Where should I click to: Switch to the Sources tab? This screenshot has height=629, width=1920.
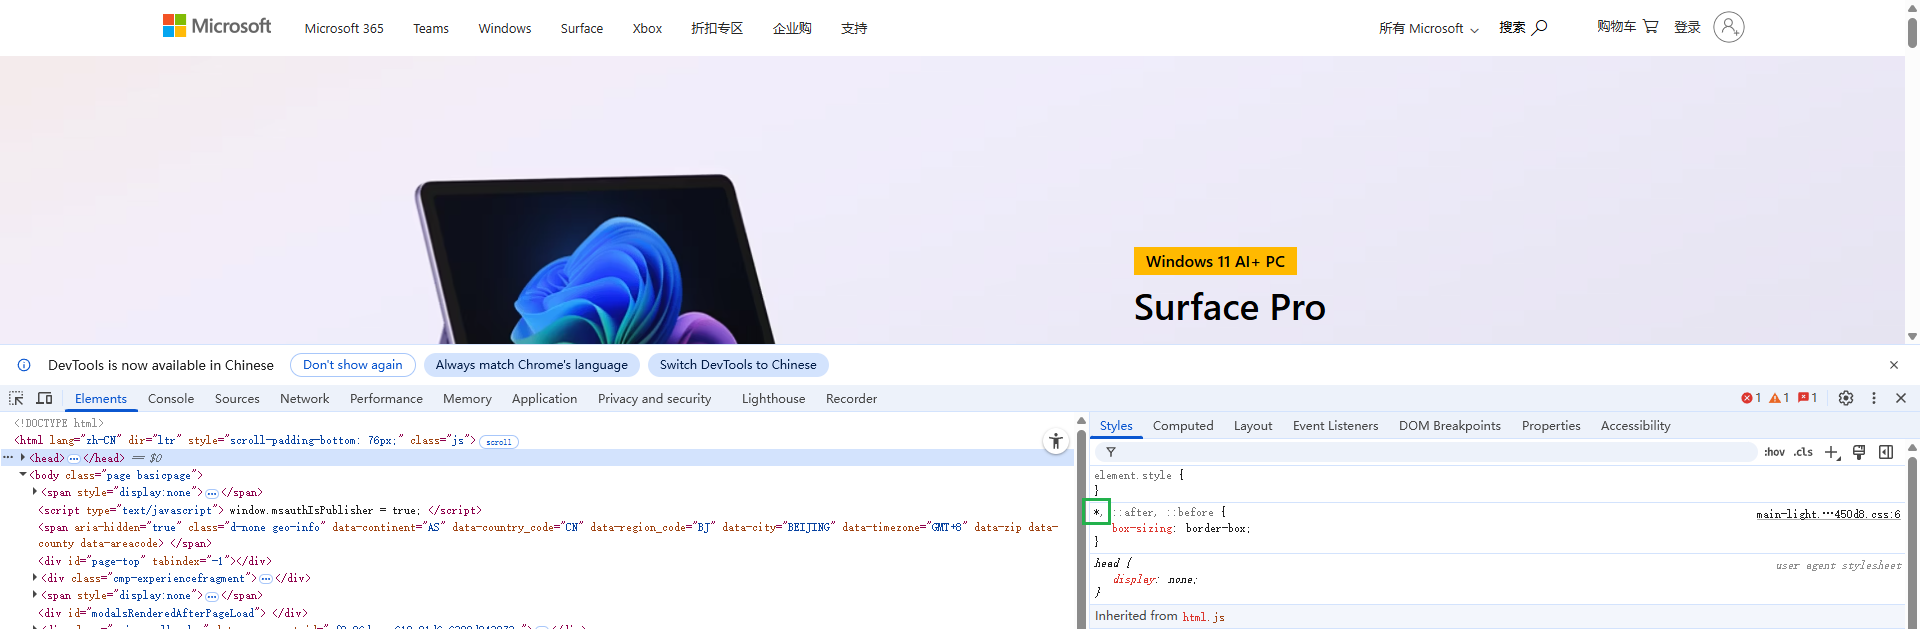coord(237,398)
